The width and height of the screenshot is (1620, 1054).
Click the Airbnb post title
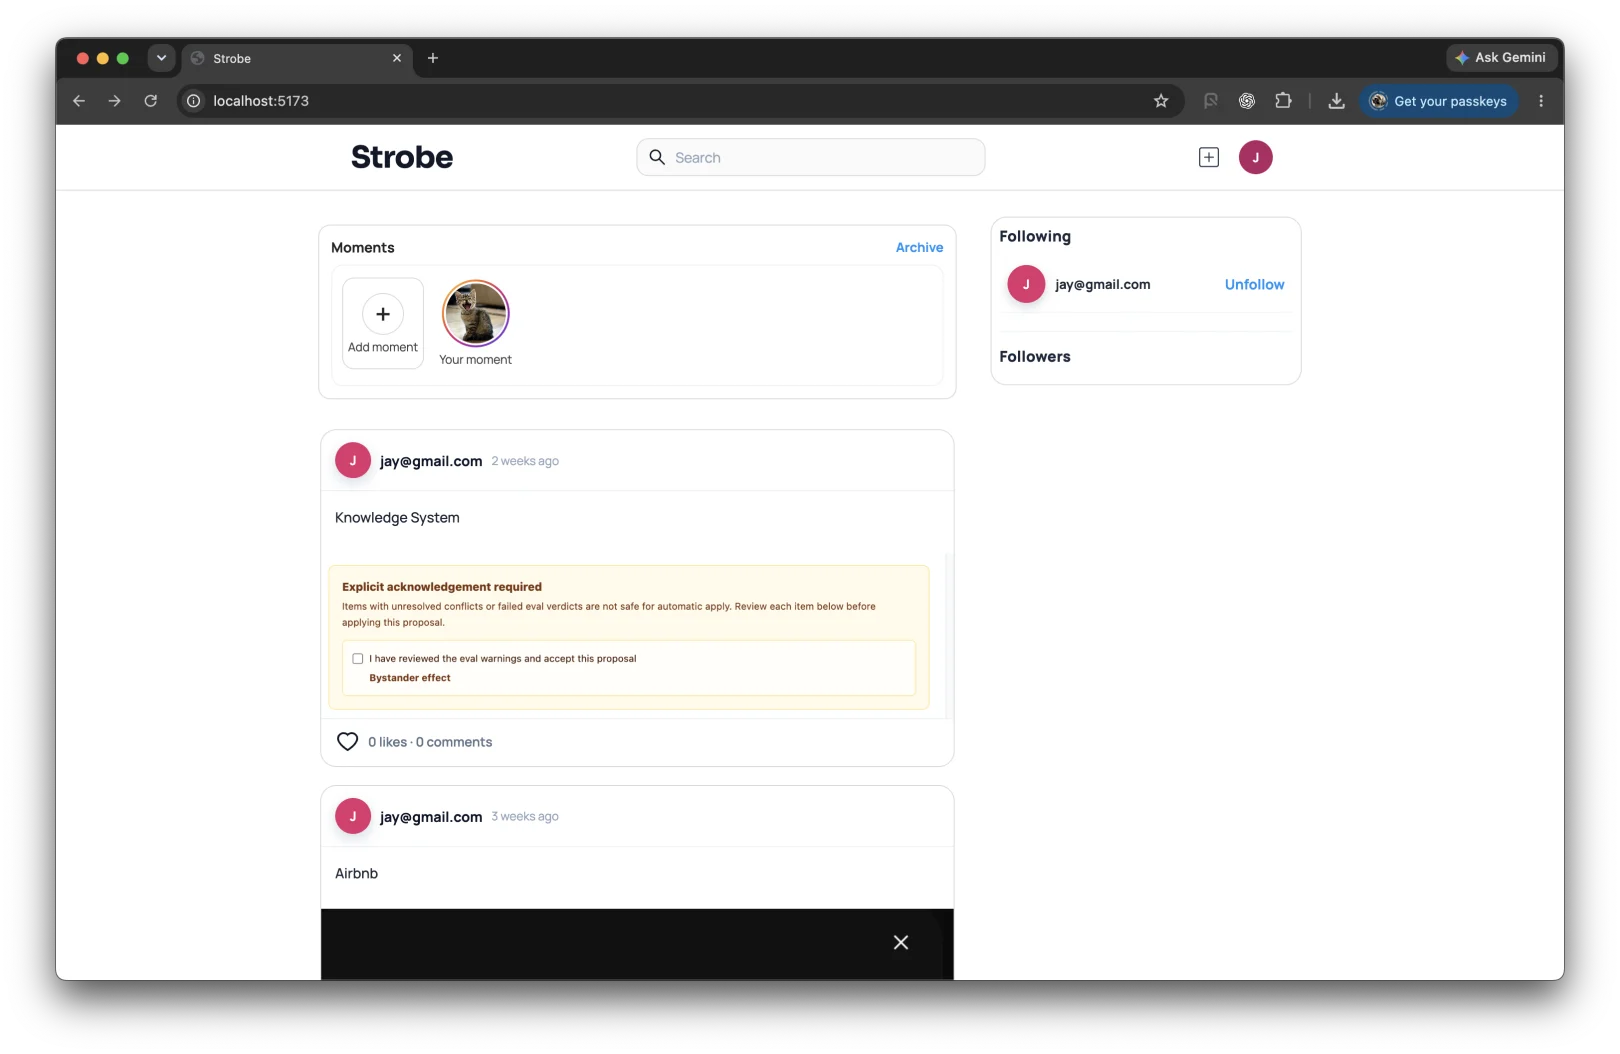pyautogui.click(x=356, y=873)
